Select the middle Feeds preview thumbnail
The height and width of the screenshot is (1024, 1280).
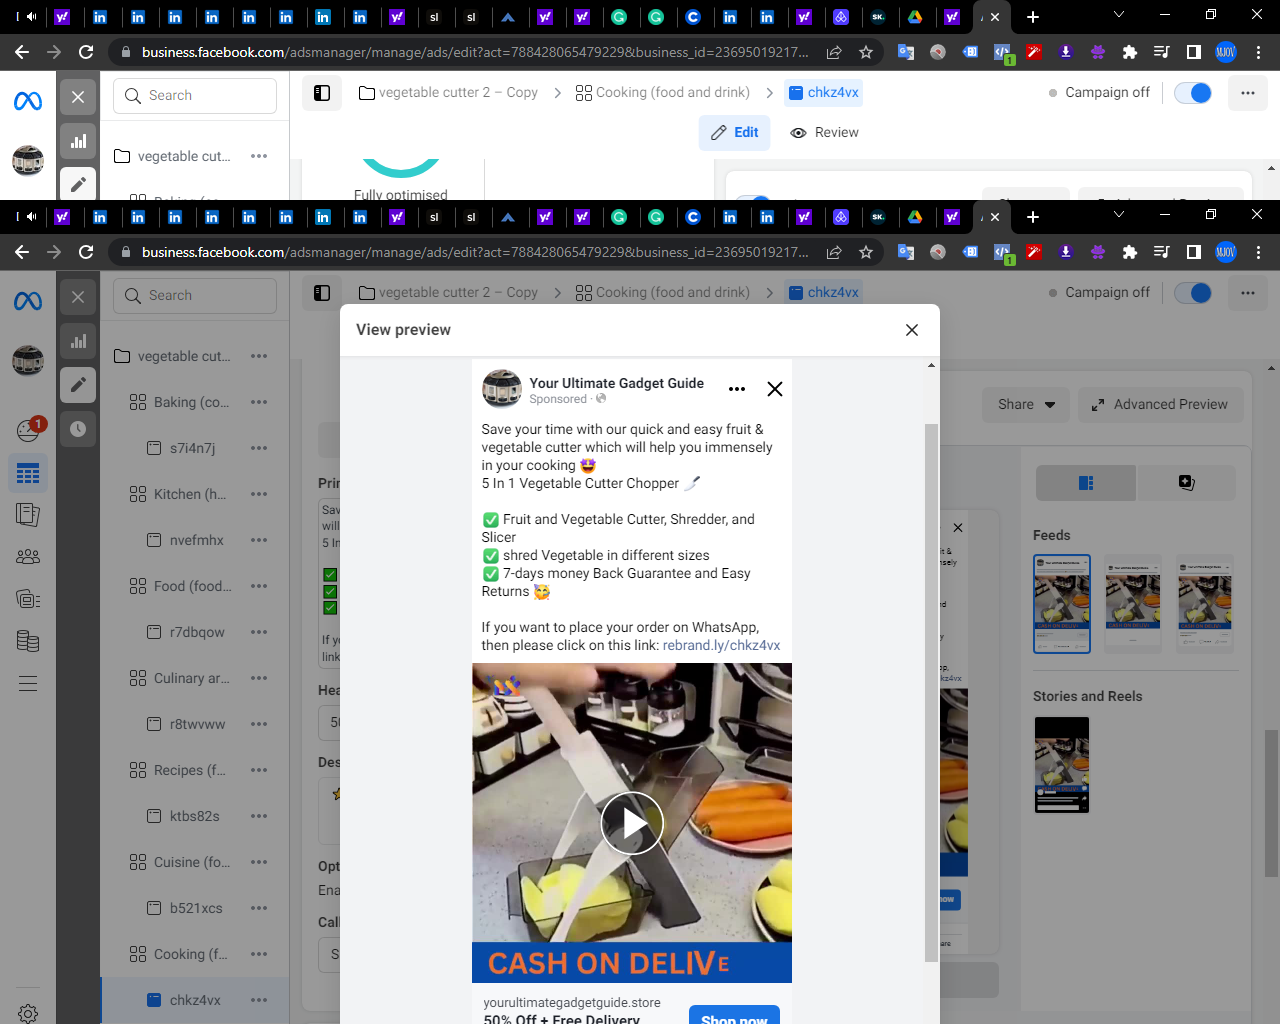[x=1133, y=604]
